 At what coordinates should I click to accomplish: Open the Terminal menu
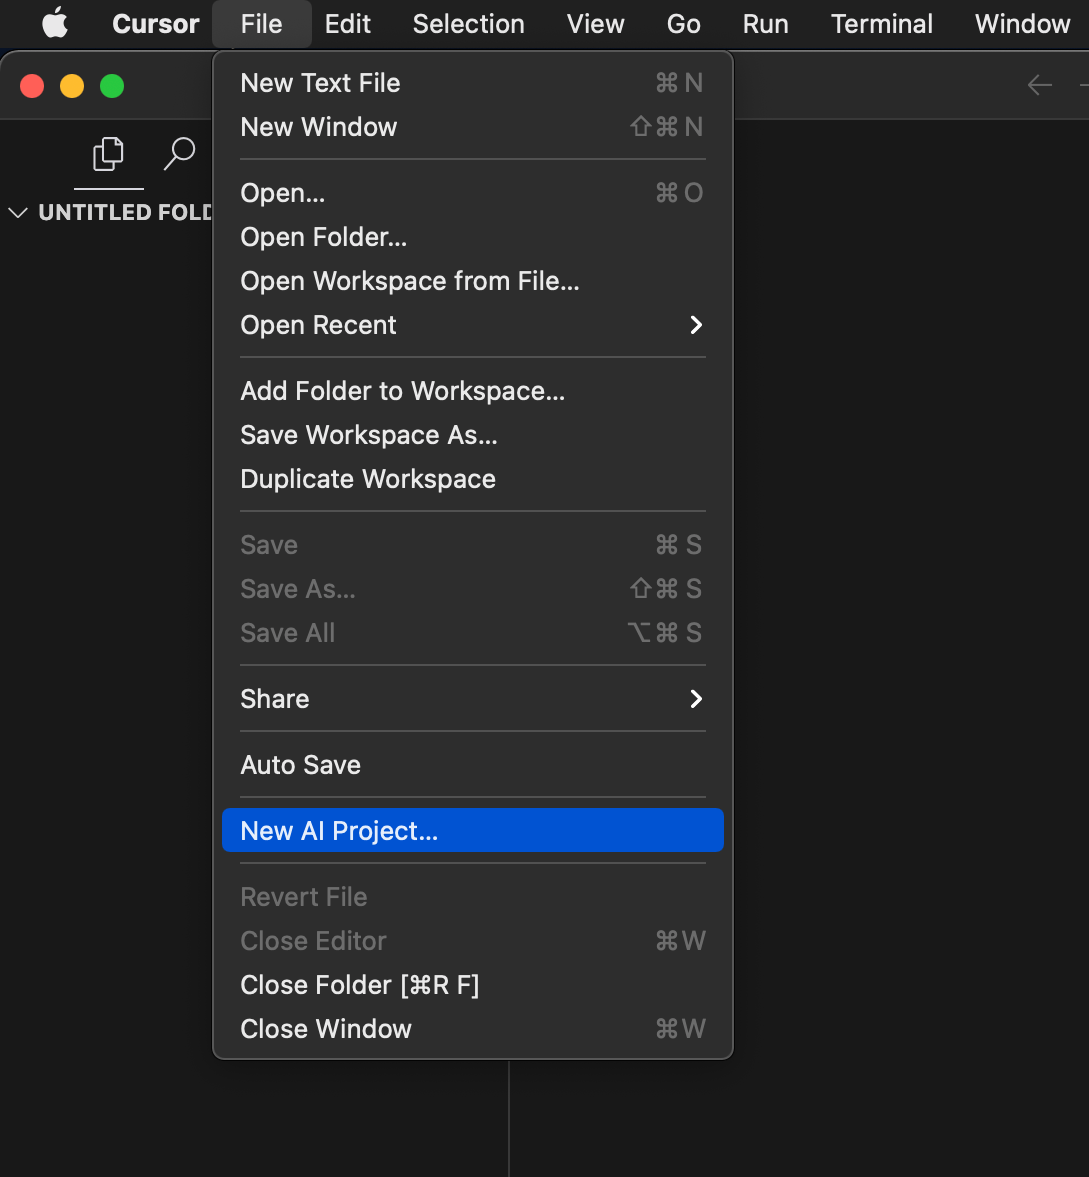882,24
